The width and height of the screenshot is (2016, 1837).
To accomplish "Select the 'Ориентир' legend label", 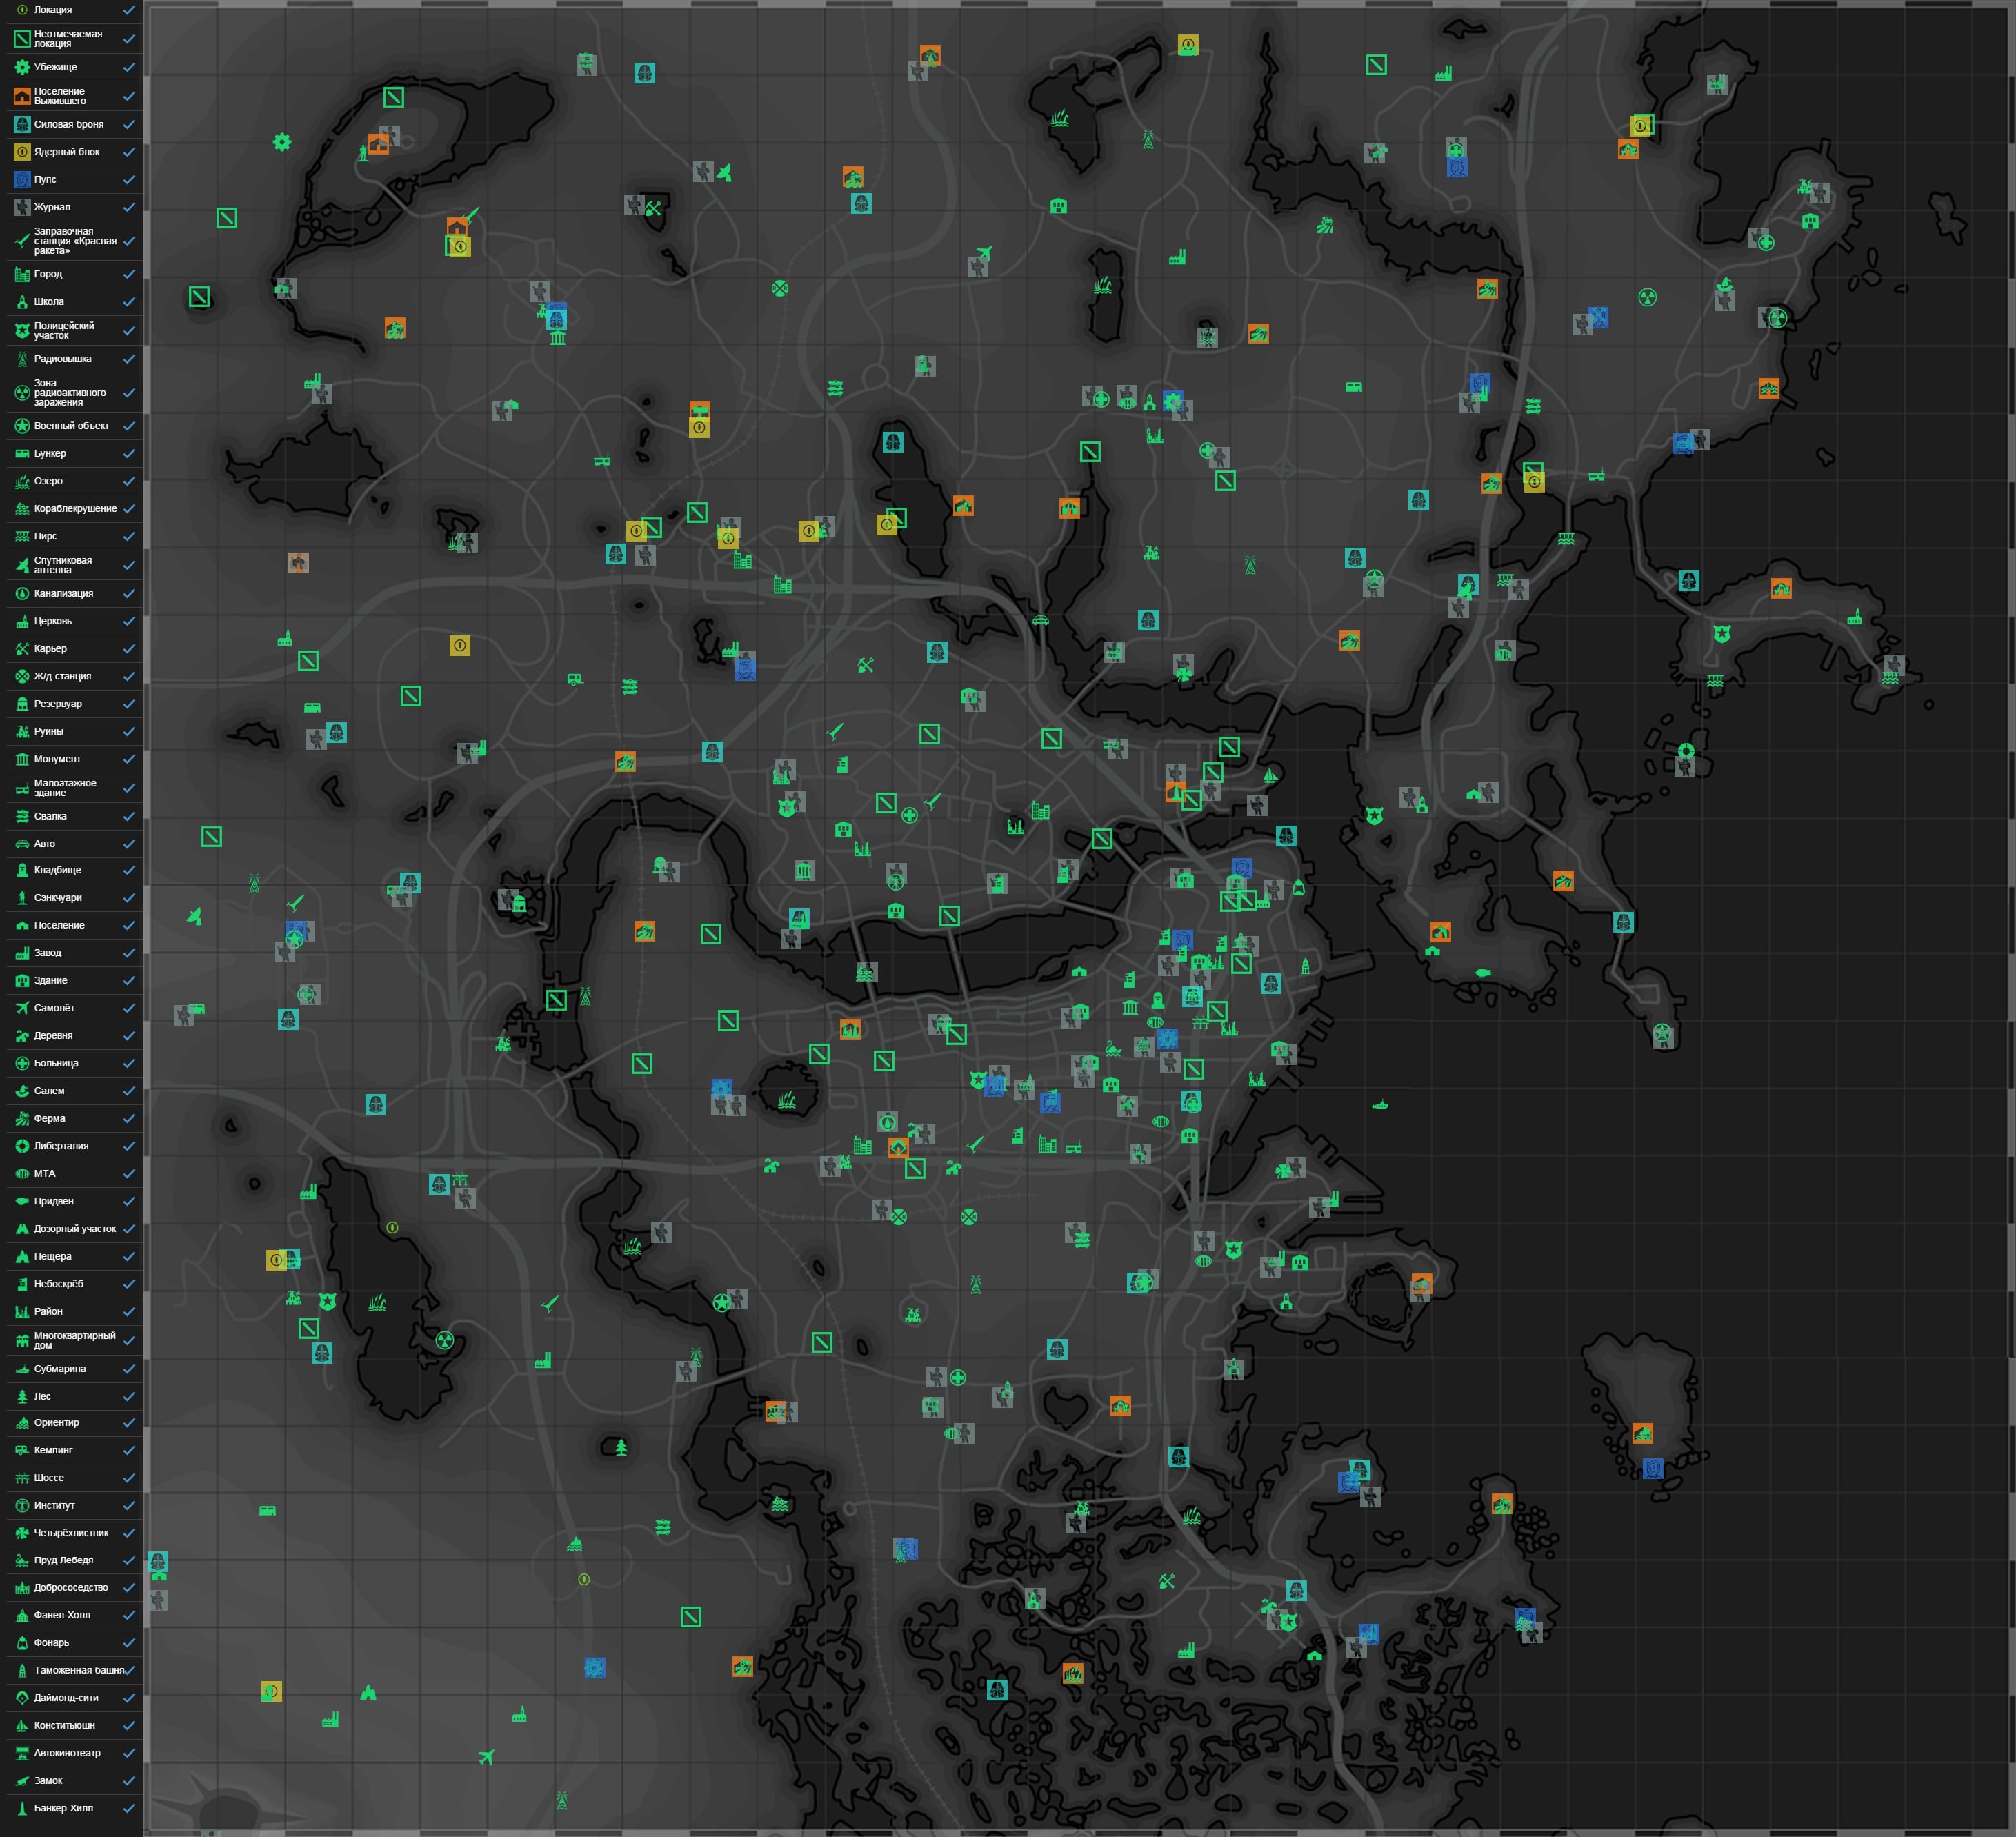I will tap(57, 1423).
